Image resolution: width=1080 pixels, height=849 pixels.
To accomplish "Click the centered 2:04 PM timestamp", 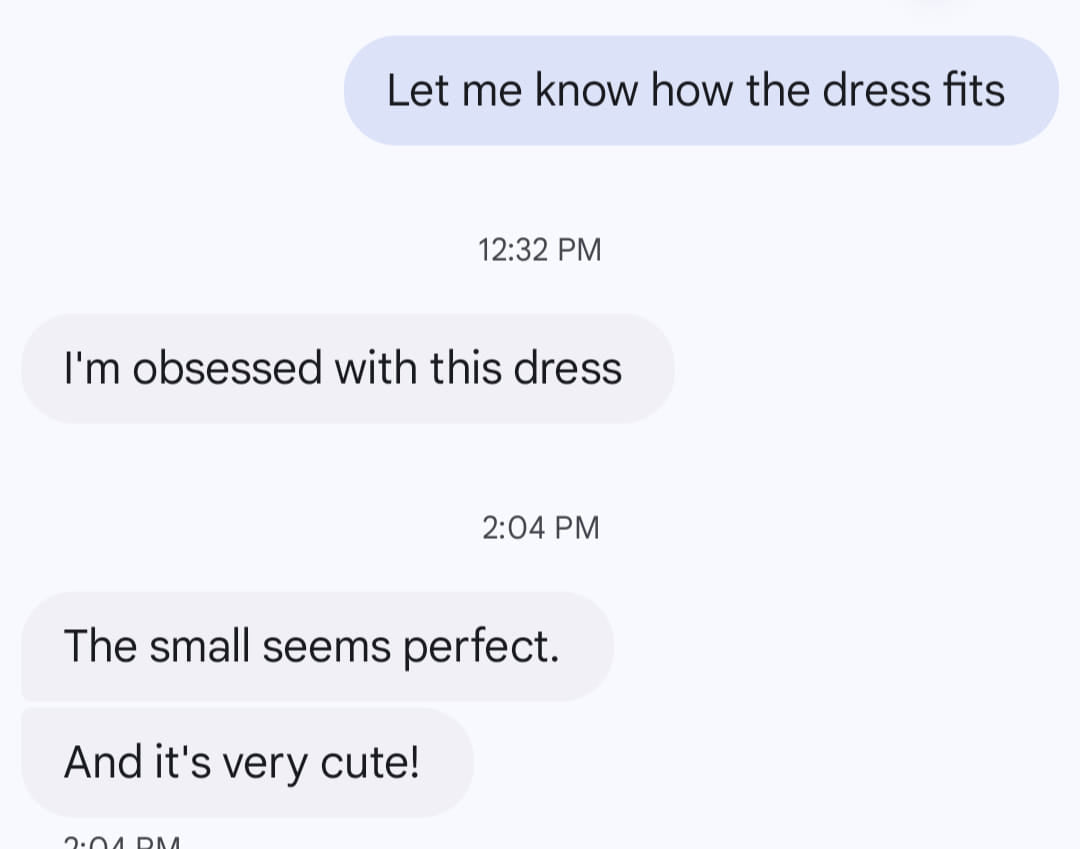I will click(540, 527).
